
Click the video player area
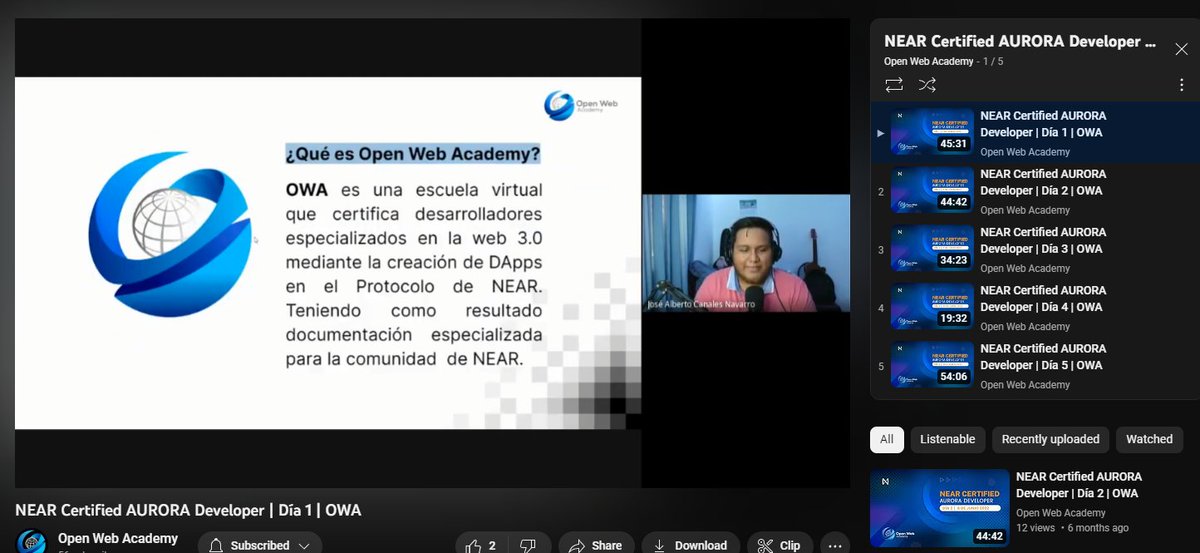coord(433,253)
